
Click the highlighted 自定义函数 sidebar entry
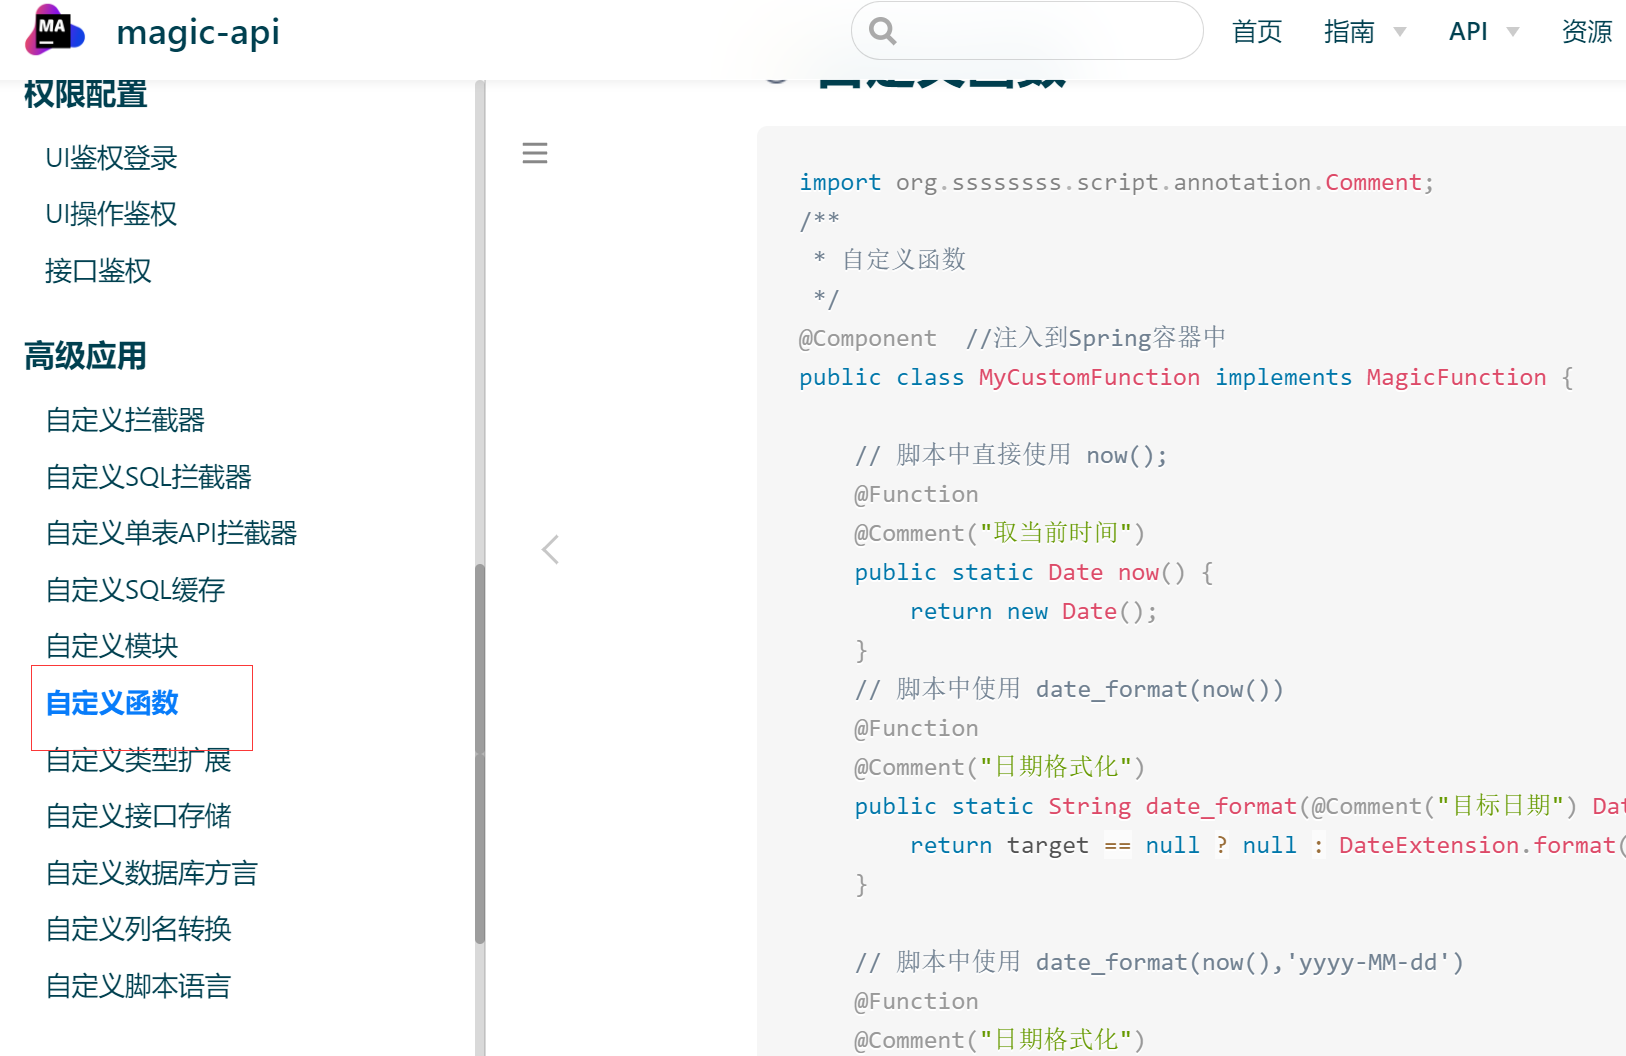tap(112, 703)
